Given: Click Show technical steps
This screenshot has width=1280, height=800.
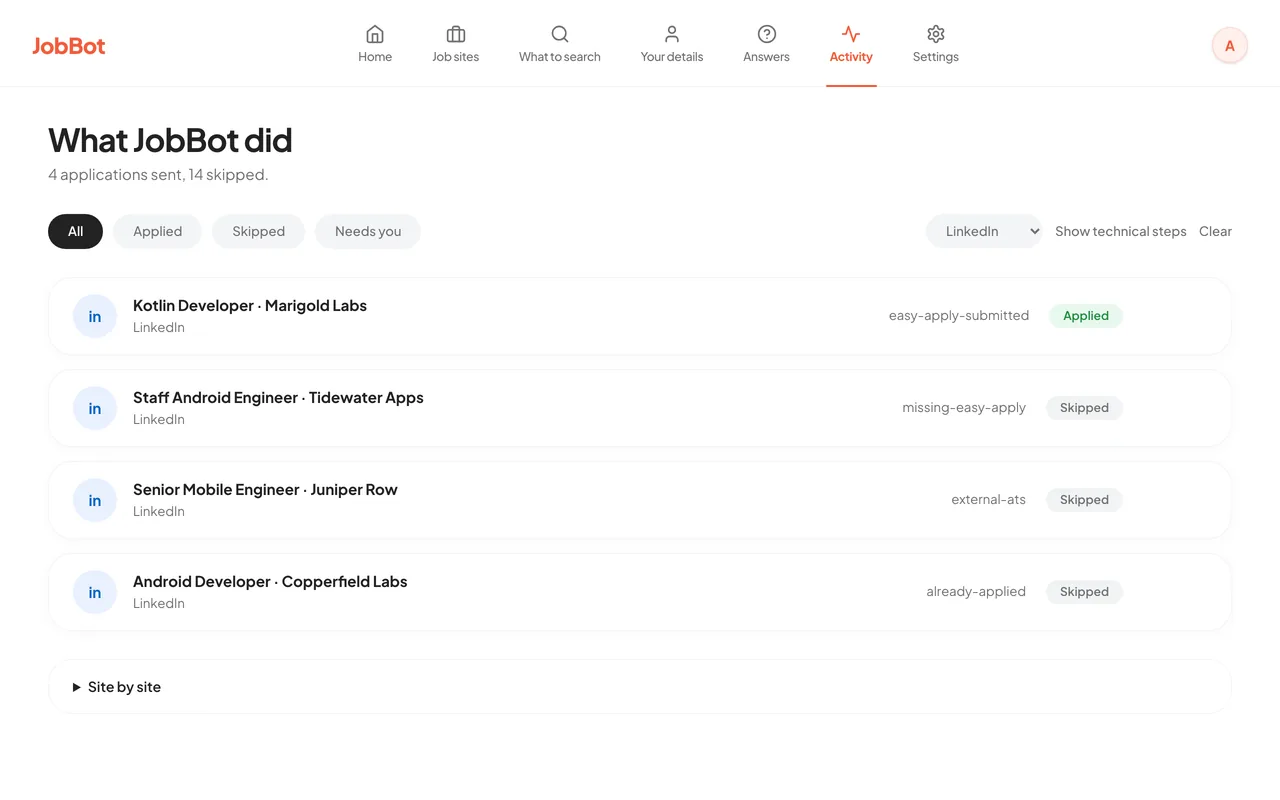Looking at the screenshot, I should [1121, 231].
